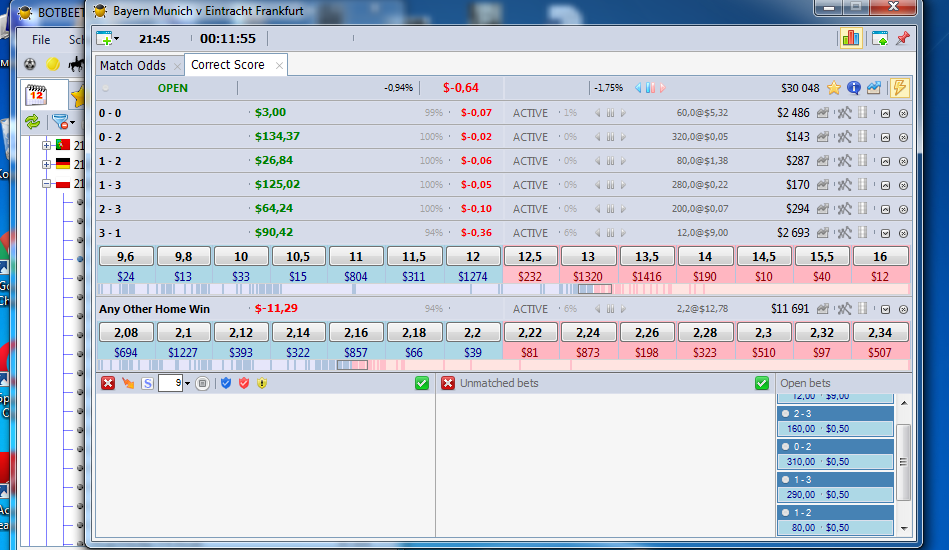Click the Open bets scrollbar up arrow
This screenshot has height=550, width=949.
[x=904, y=403]
